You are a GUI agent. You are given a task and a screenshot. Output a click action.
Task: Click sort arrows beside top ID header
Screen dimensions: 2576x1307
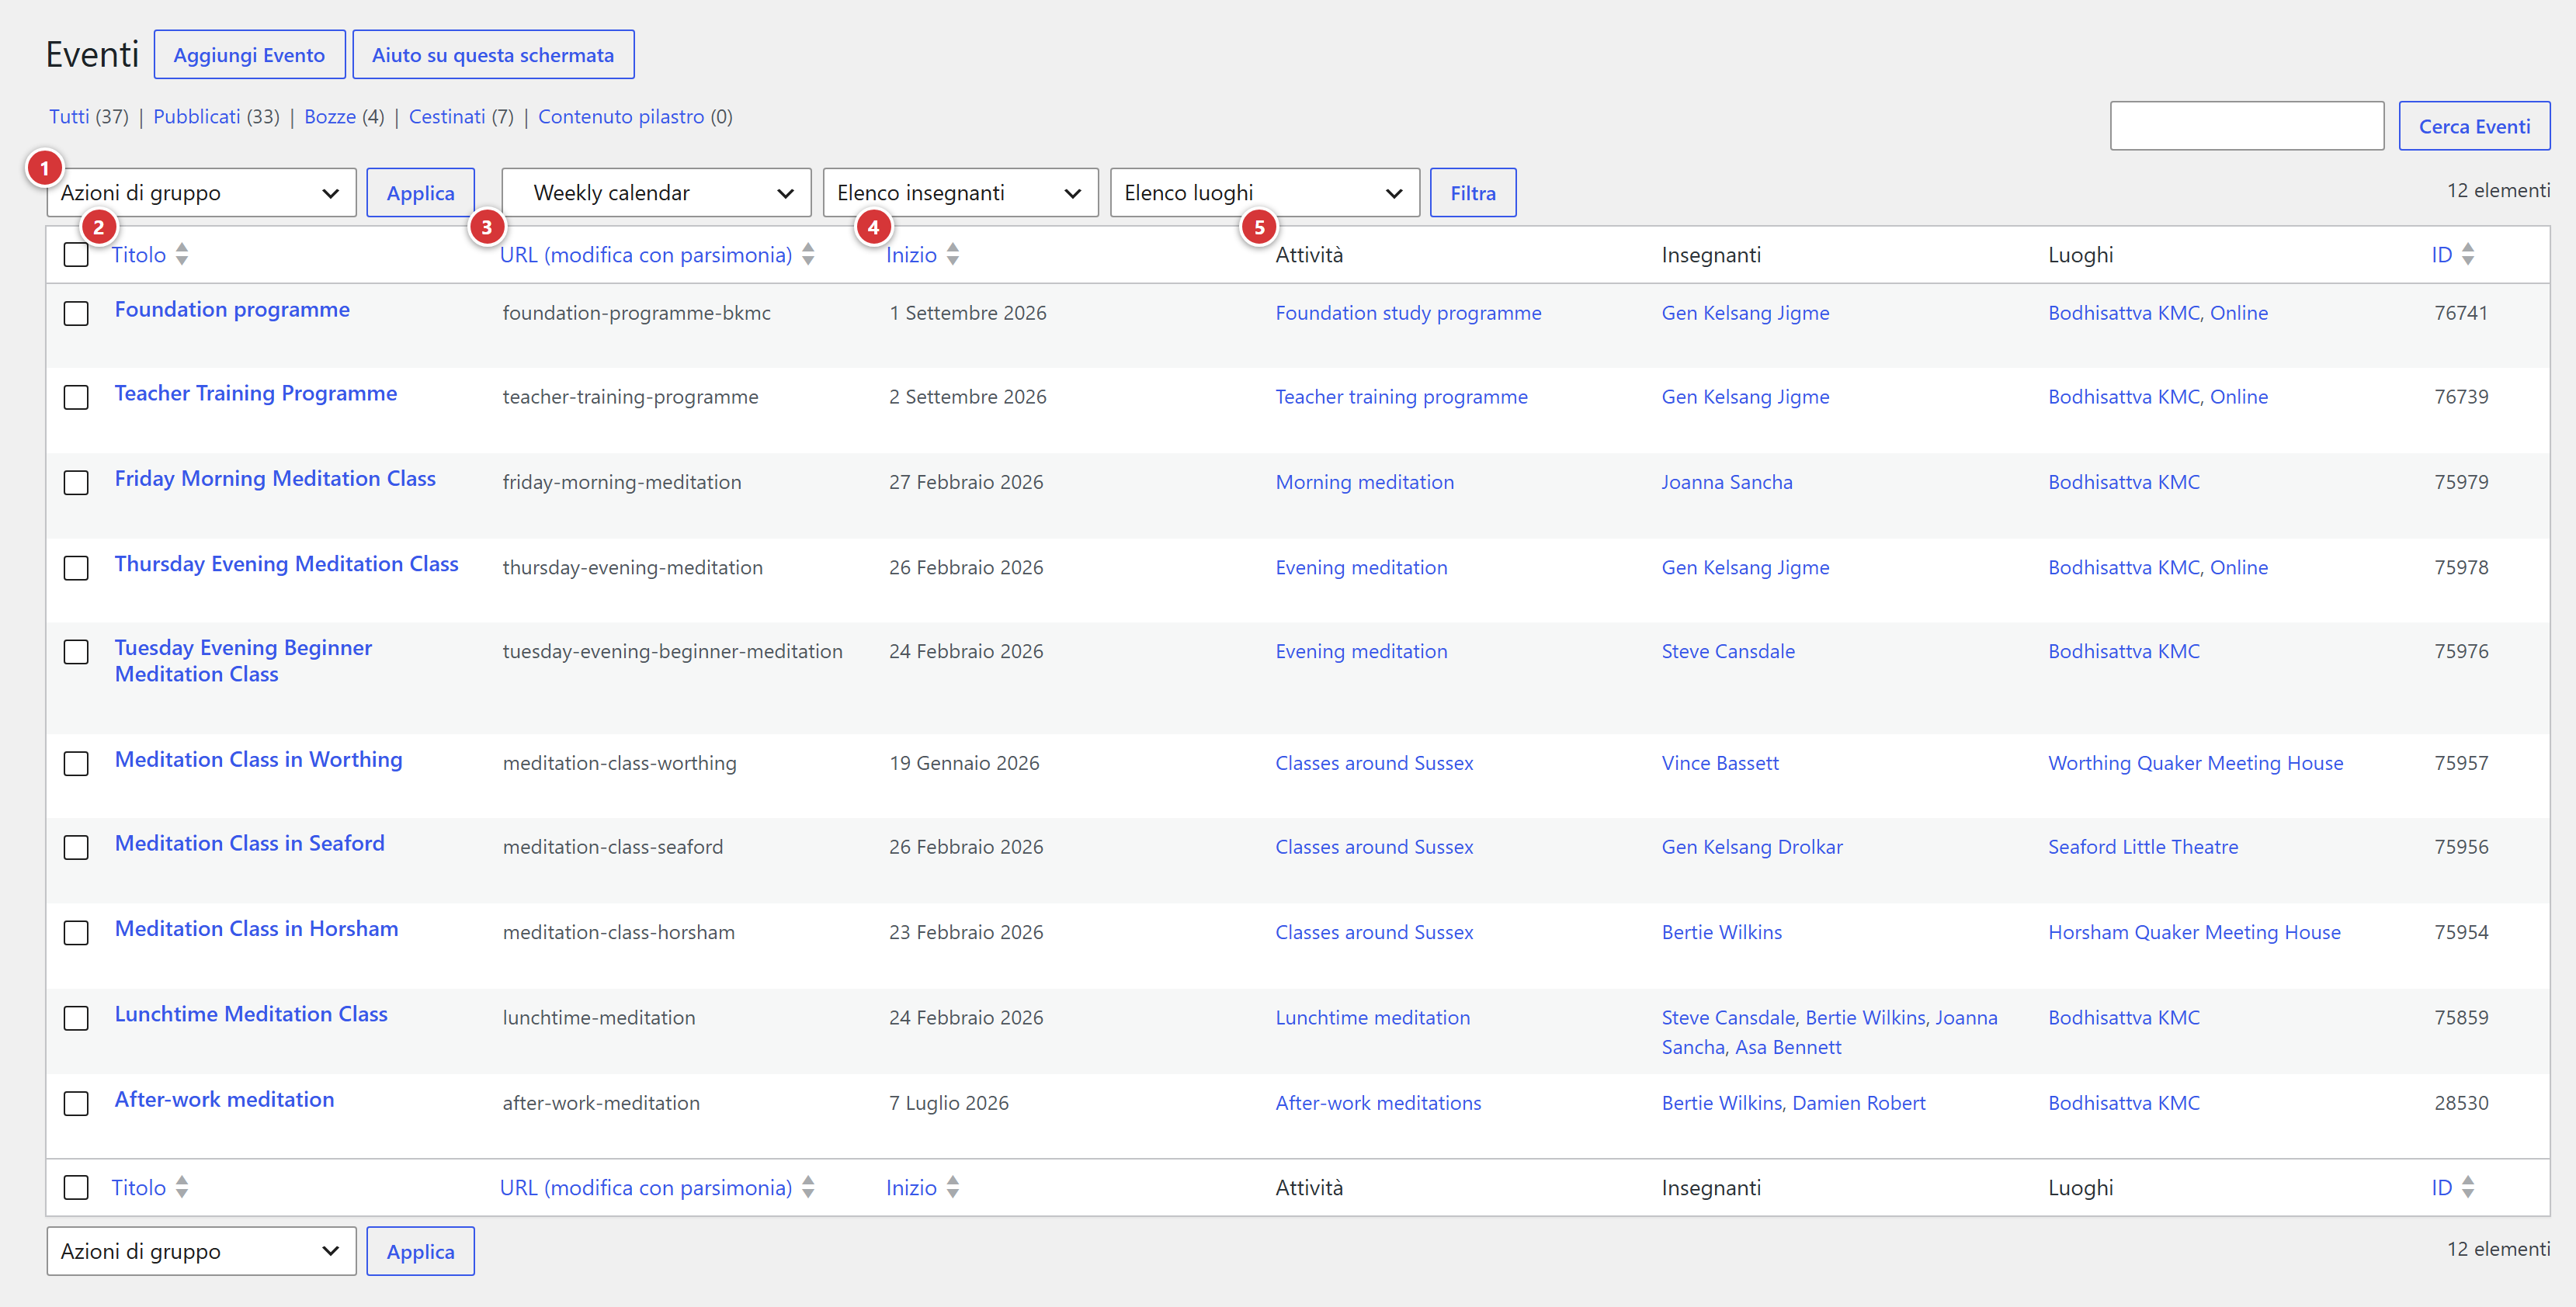pos(2468,254)
